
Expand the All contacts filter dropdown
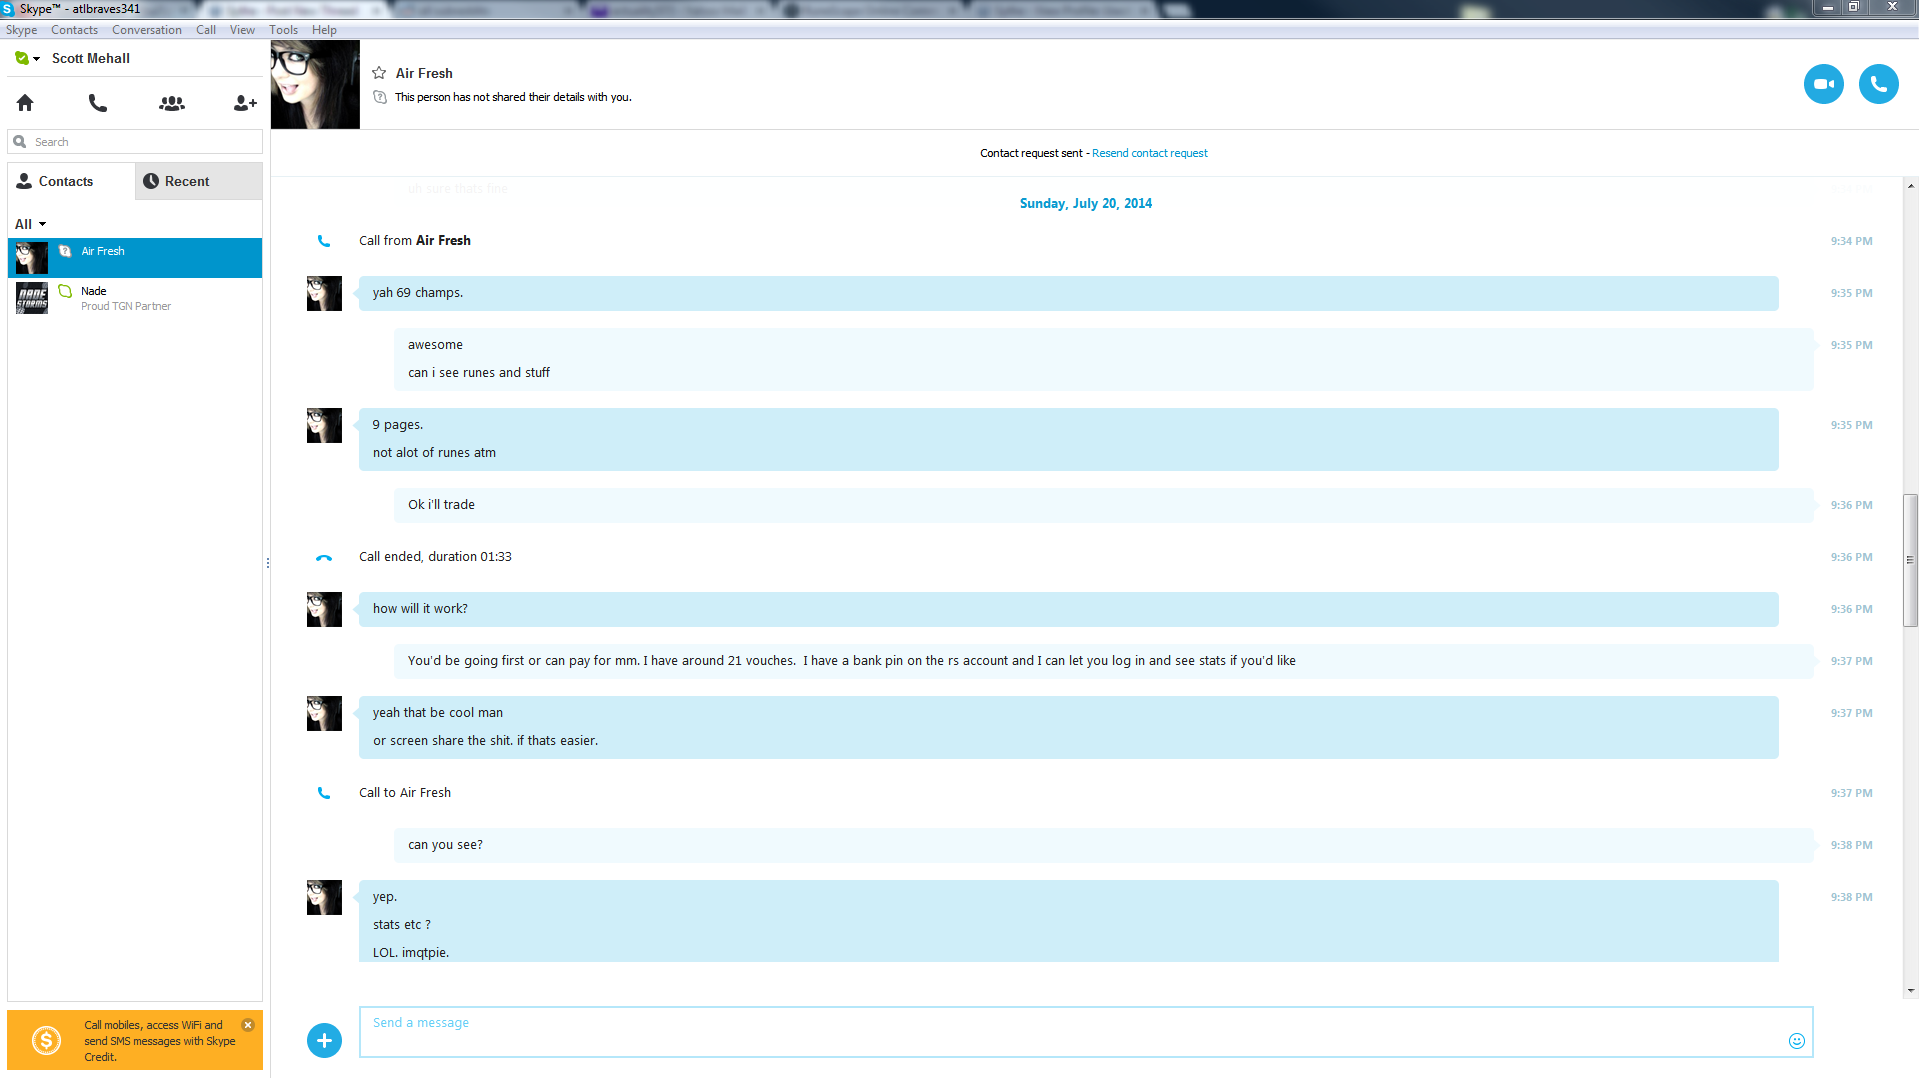(x=30, y=224)
